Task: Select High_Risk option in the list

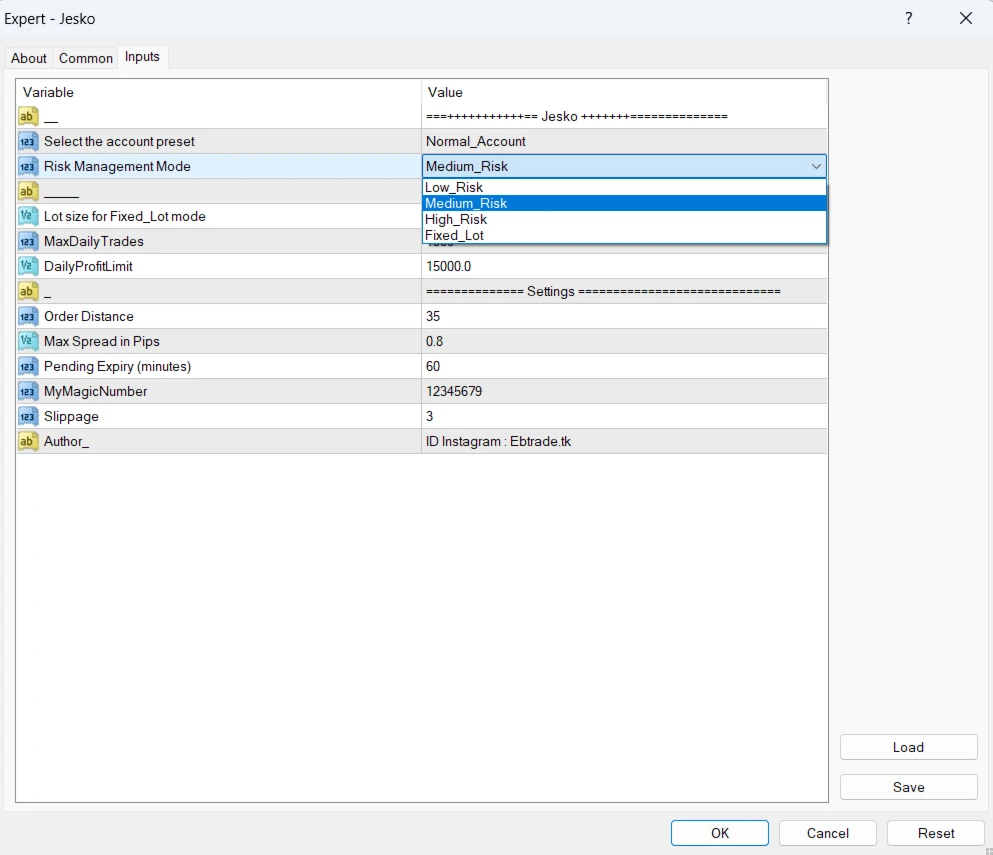Action: [x=456, y=219]
